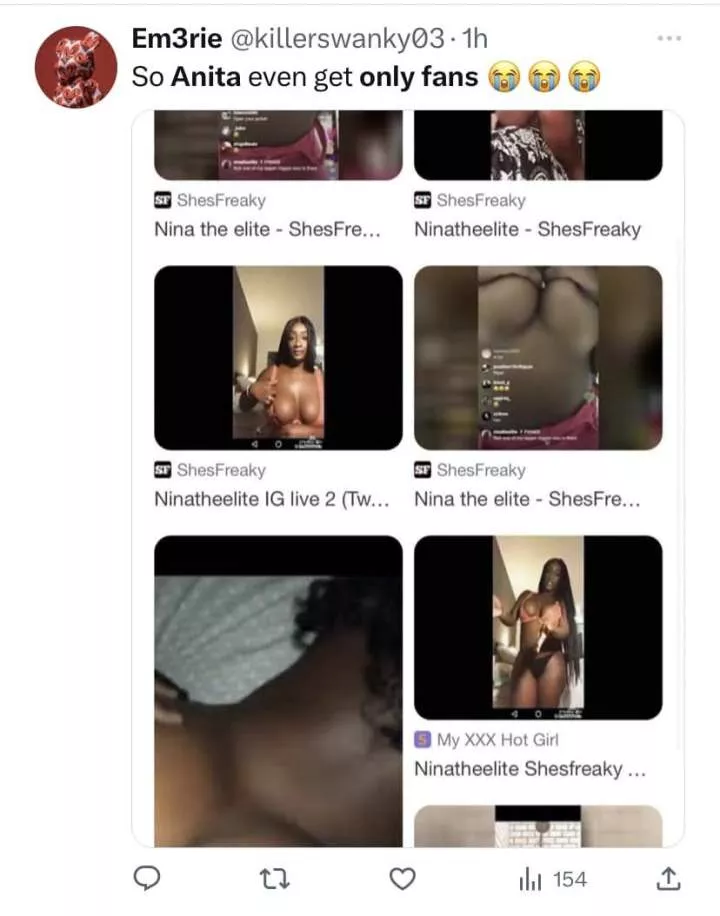Open the three-dot more options menu
The height and width of the screenshot is (916, 720).
[669, 39]
